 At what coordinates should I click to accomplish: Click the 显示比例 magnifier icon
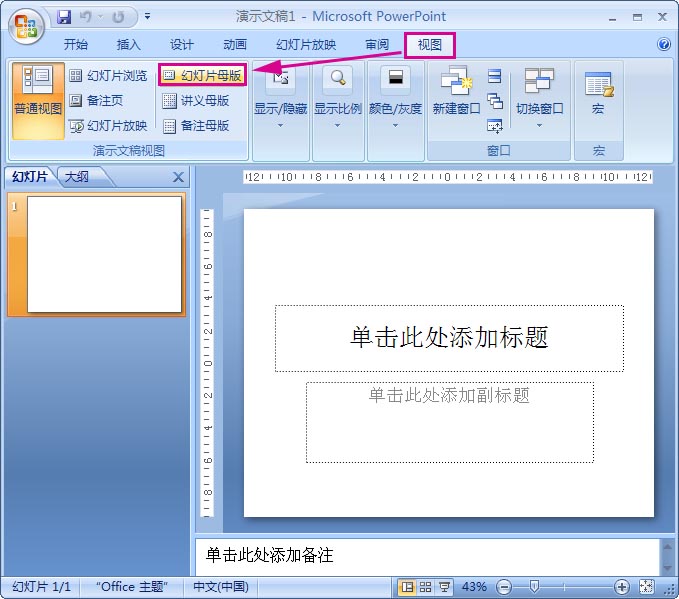point(338,79)
